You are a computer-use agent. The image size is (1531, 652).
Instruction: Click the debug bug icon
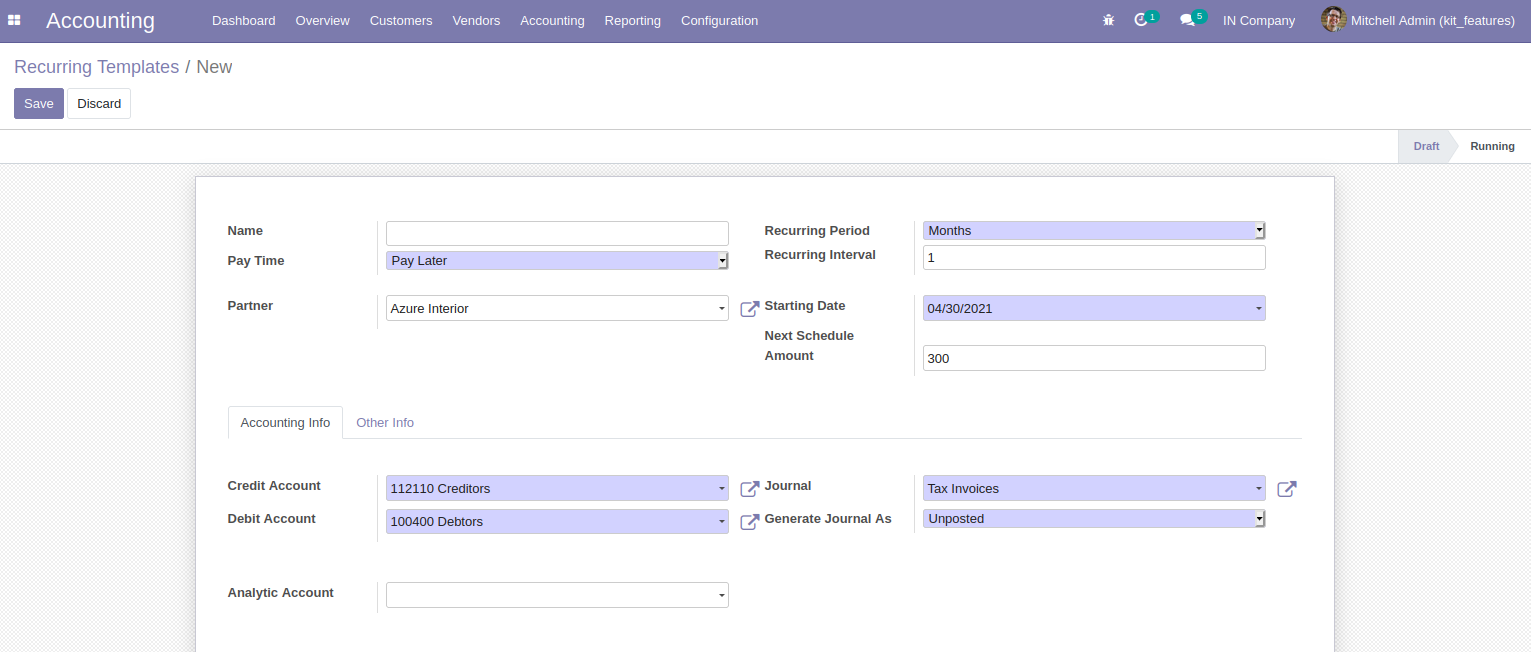[x=1108, y=20]
